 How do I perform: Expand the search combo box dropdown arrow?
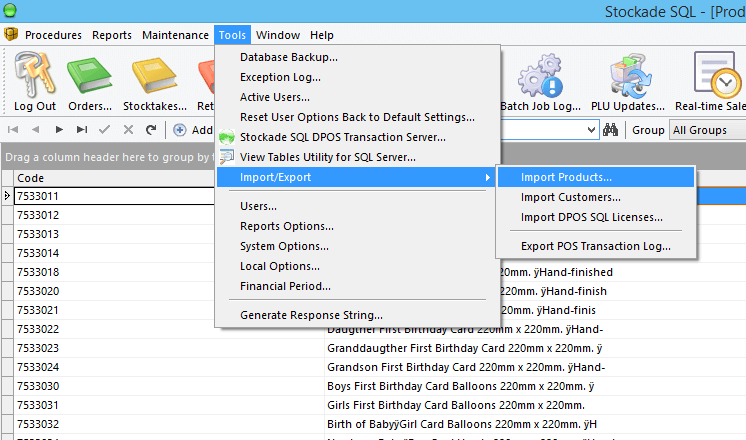(x=591, y=130)
